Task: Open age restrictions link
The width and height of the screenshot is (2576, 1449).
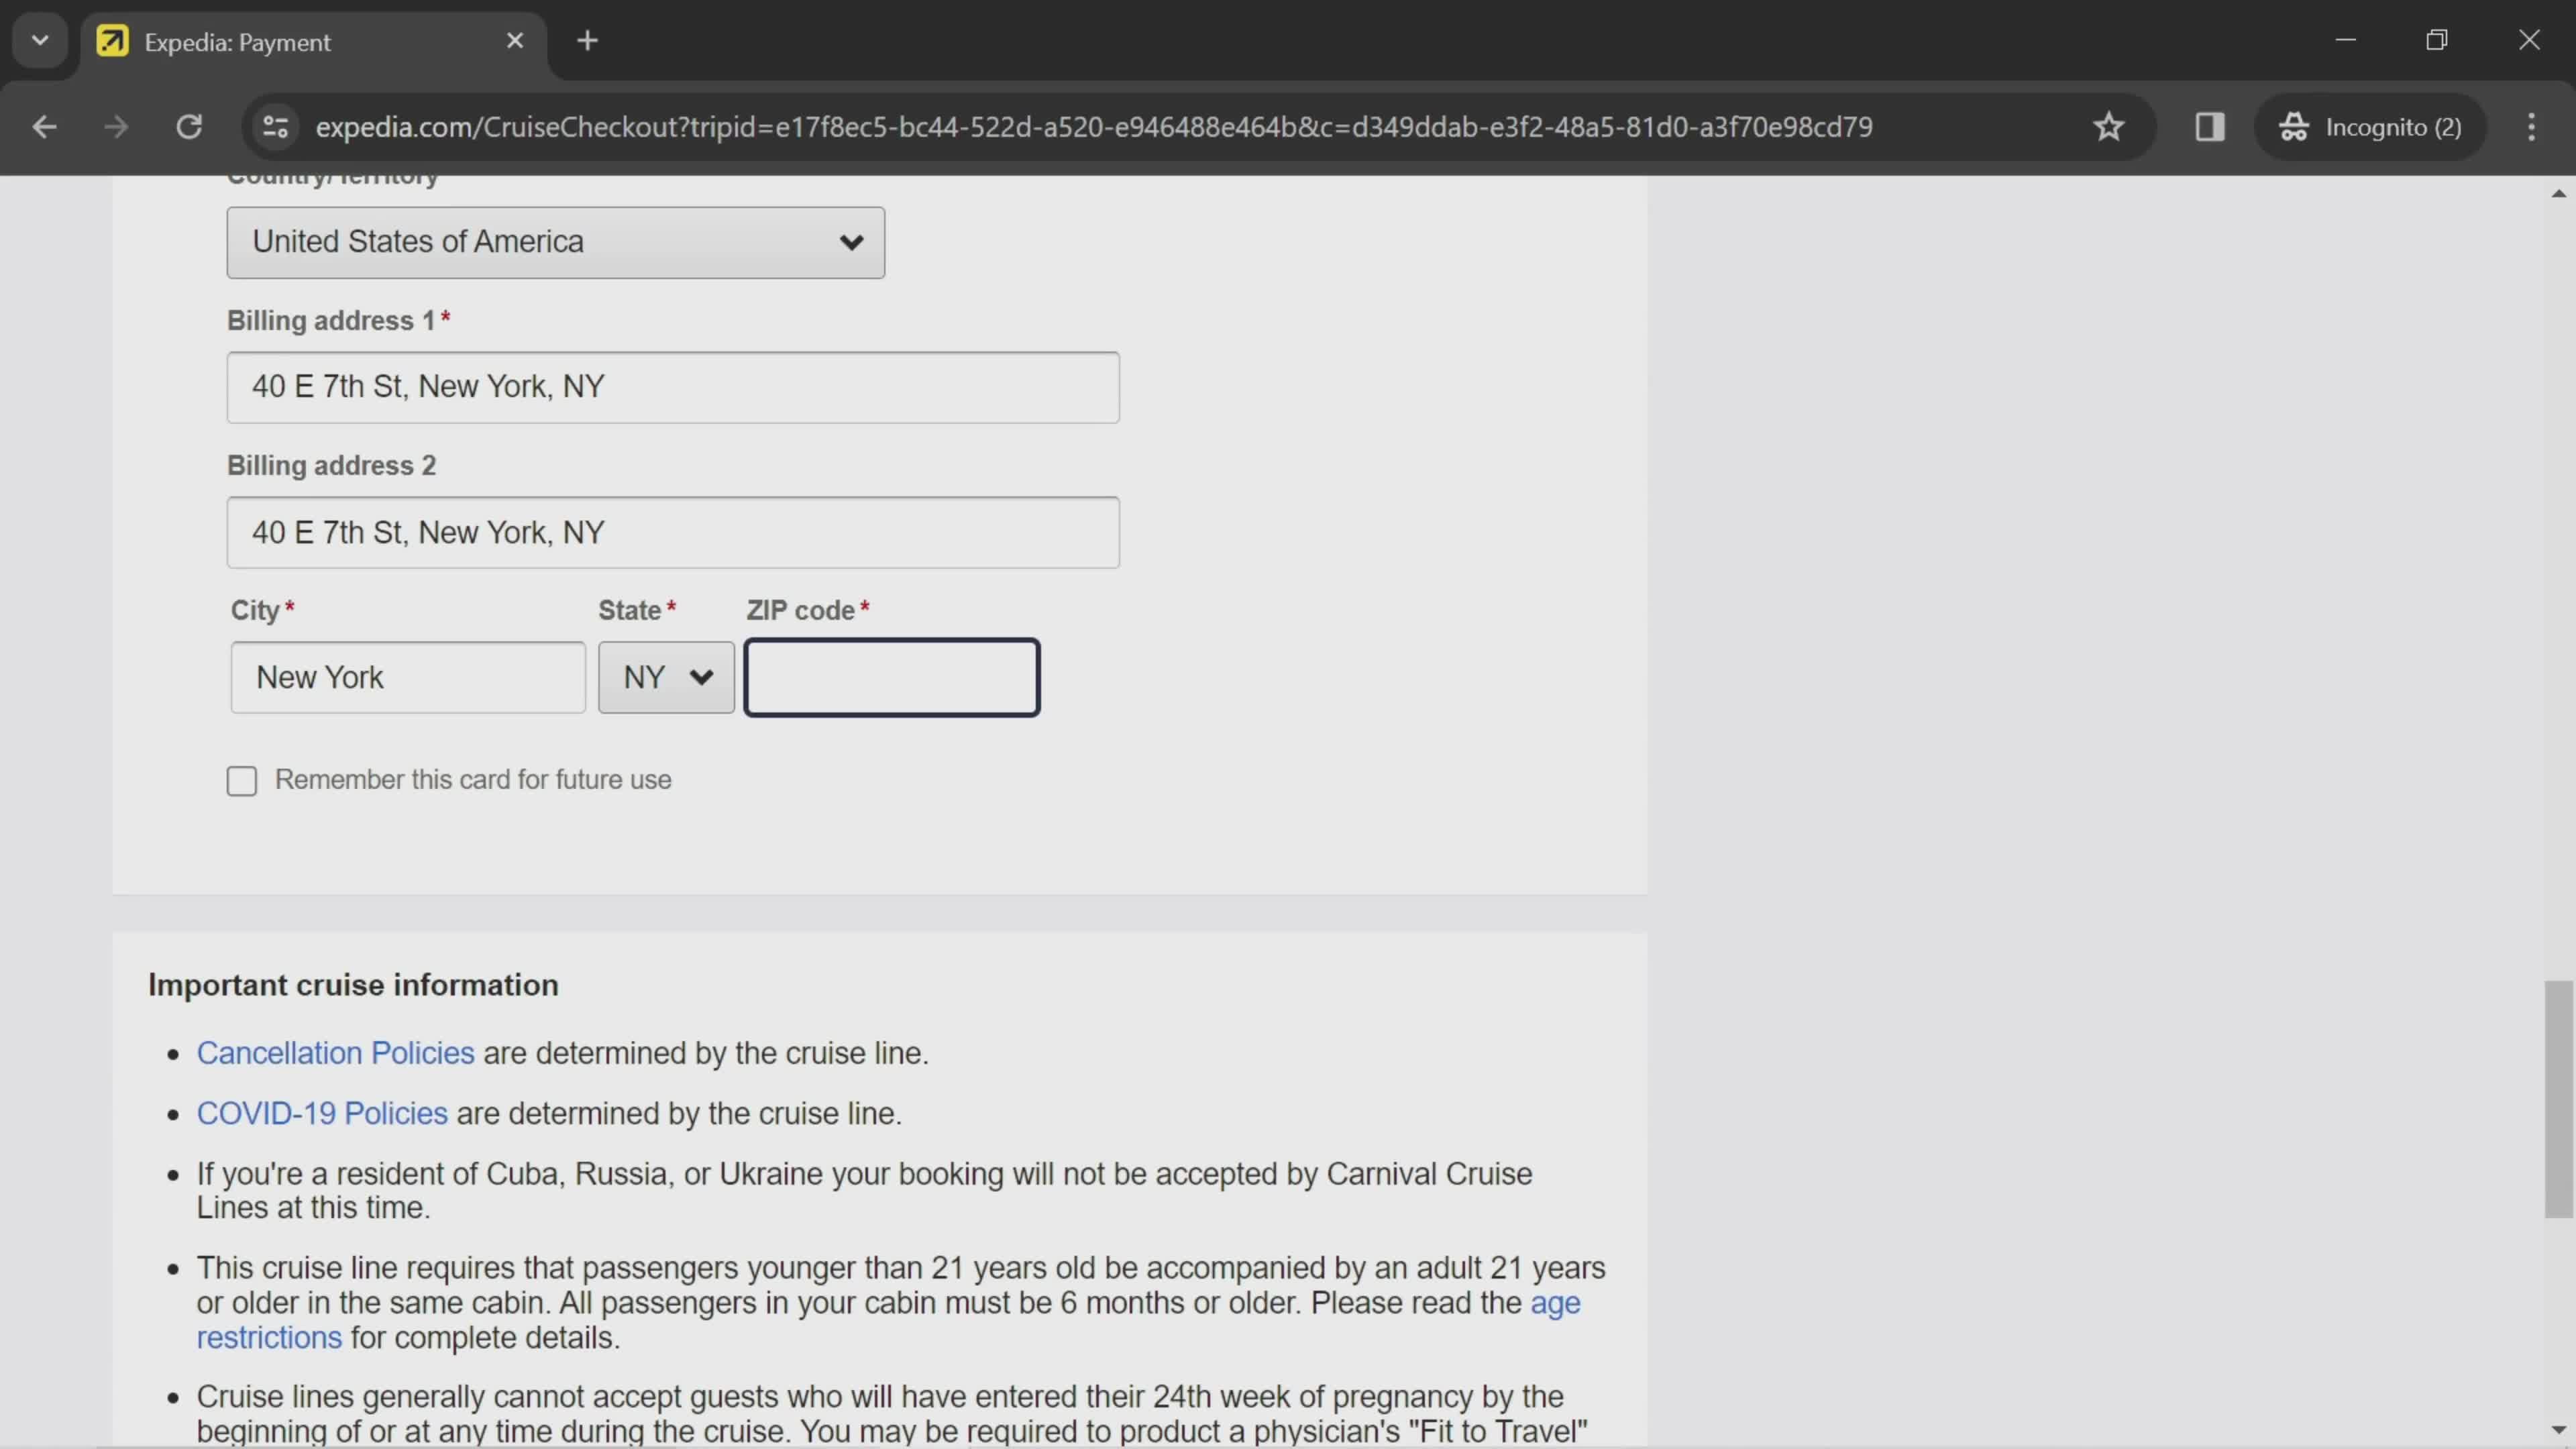Action: [x=267, y=1336]
